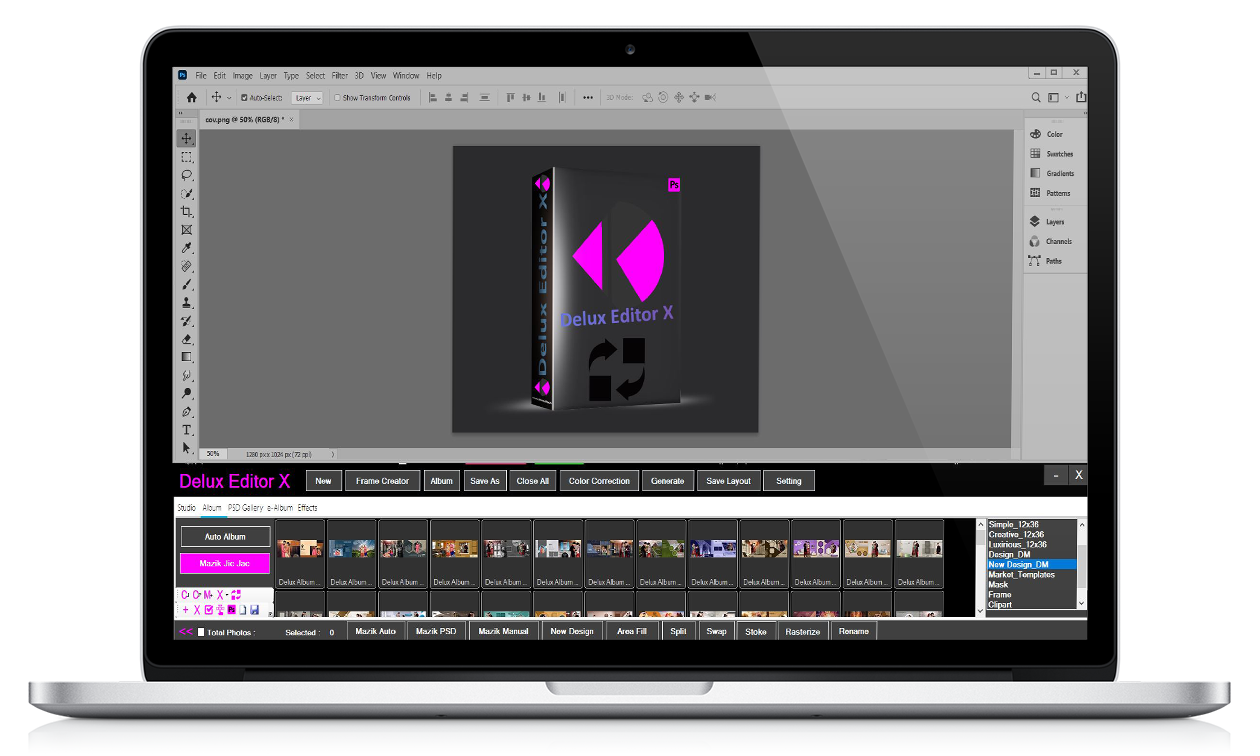Image resolution: width=1260 pixels, height=756 pixels.
Task: Switch to the e-Album tab
Action: pyautogui.click(x=280, y=508)
